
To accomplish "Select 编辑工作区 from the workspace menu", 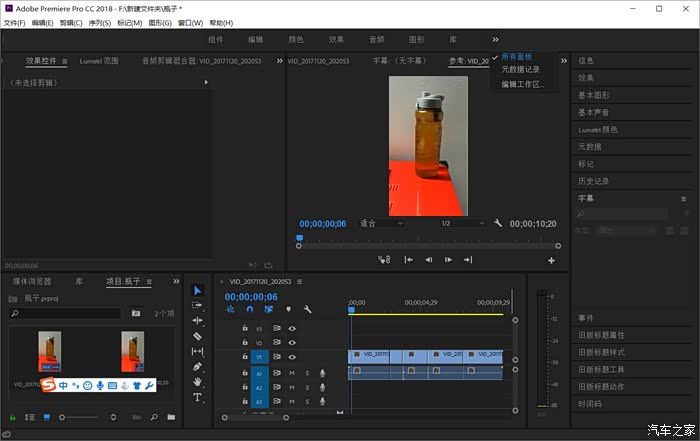I will click(523, 84).
